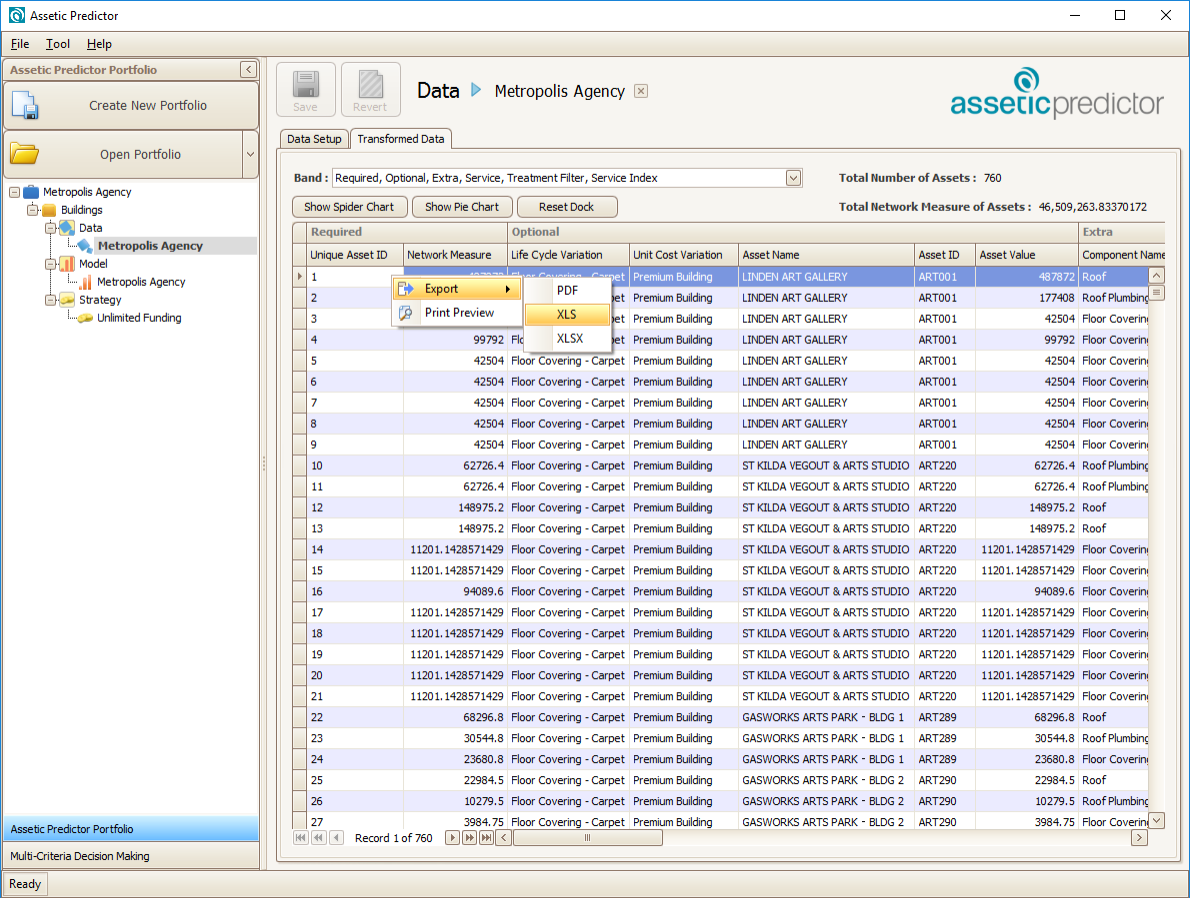Switch to the Multi-Criteria Decision Making panel

tap(131, 855)
